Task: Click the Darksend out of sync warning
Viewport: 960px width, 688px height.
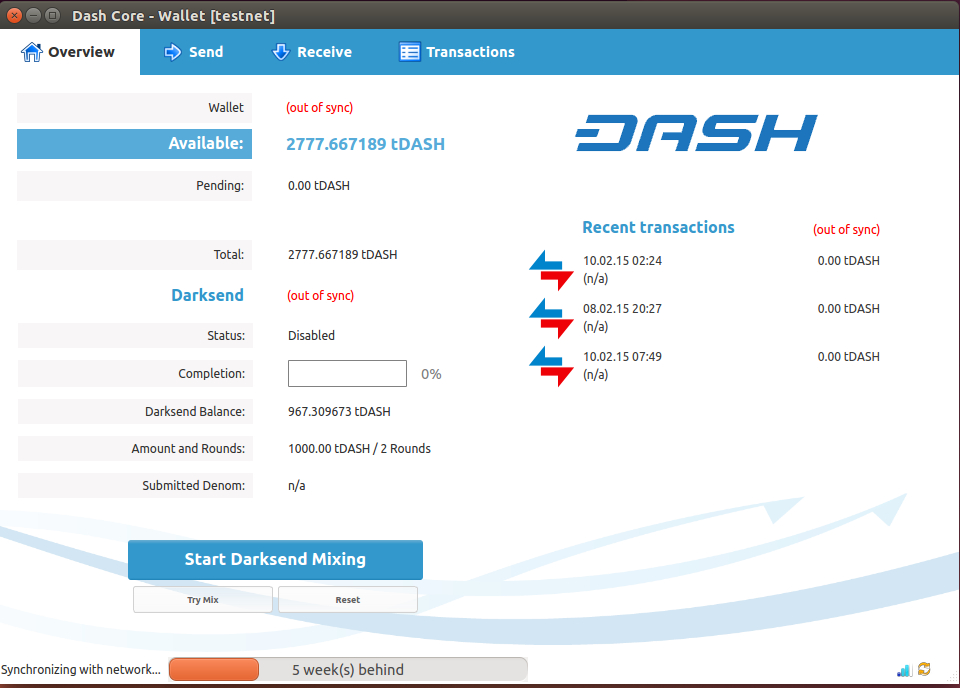Action: [x=321, y=296]
